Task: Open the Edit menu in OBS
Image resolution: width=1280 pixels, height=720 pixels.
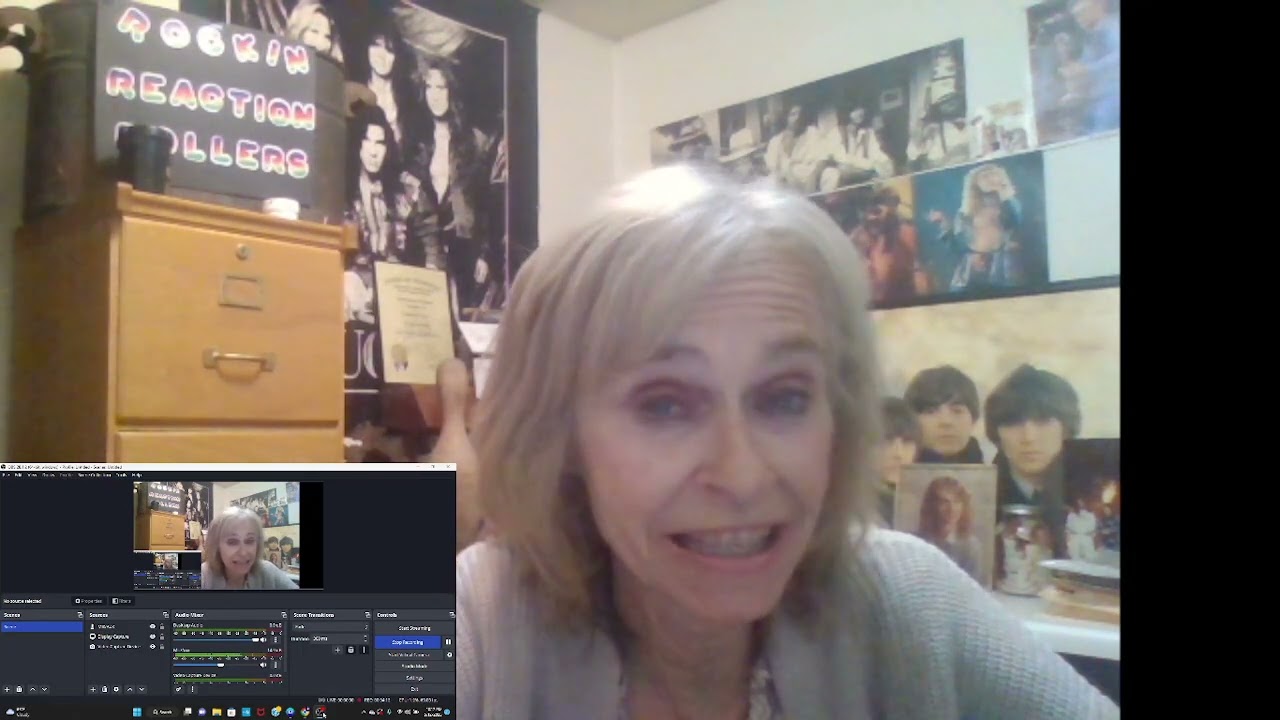Action: coord(18,475)
